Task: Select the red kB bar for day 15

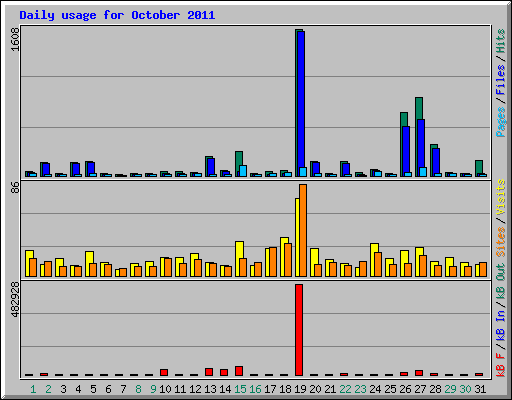Action: click(x=239, y=371)
